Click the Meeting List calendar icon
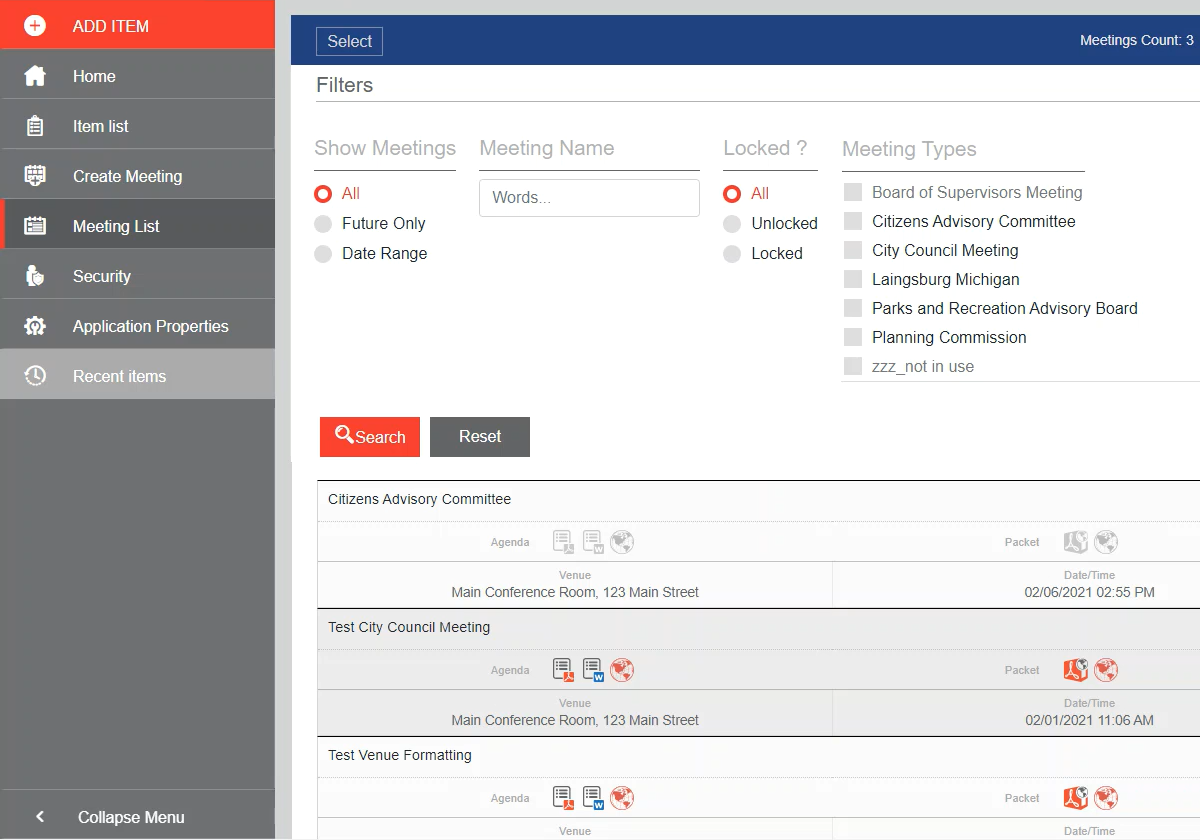This screenshot has height=840, width=1200. pyautogui.click(x=35, y=226)
